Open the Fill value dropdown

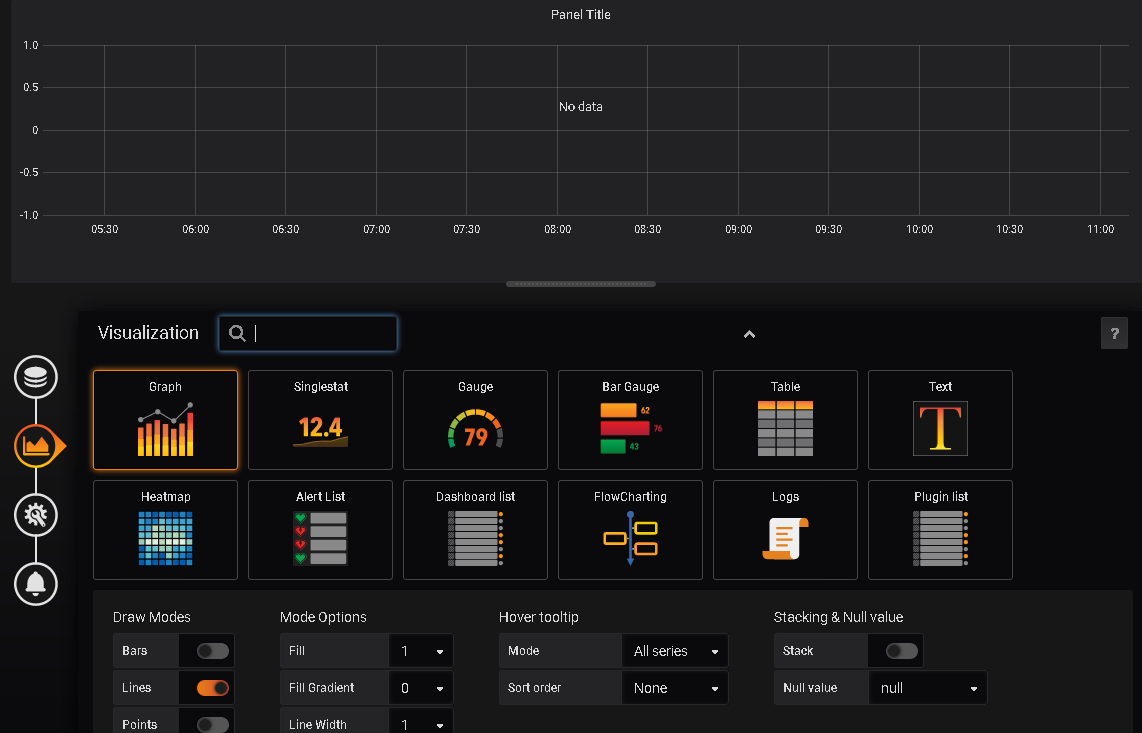point(421,651)
